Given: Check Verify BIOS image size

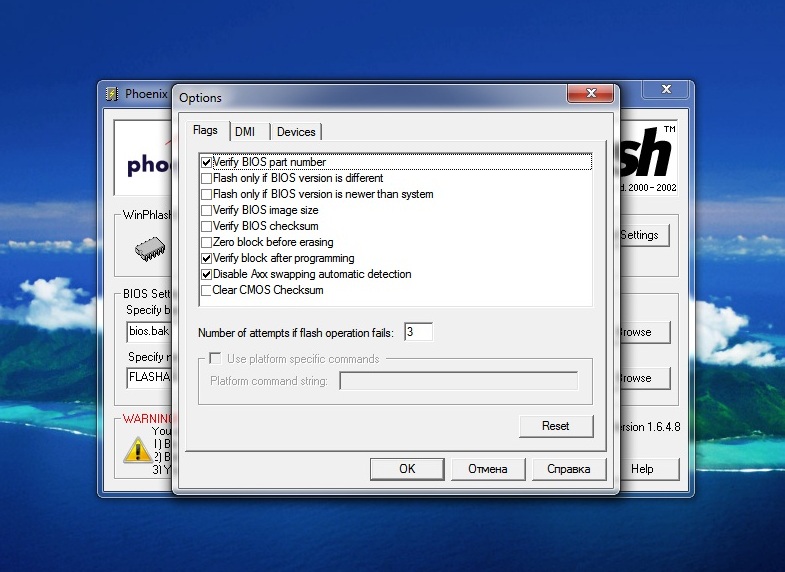Looking at the screenshot, I should pos(207,210).
